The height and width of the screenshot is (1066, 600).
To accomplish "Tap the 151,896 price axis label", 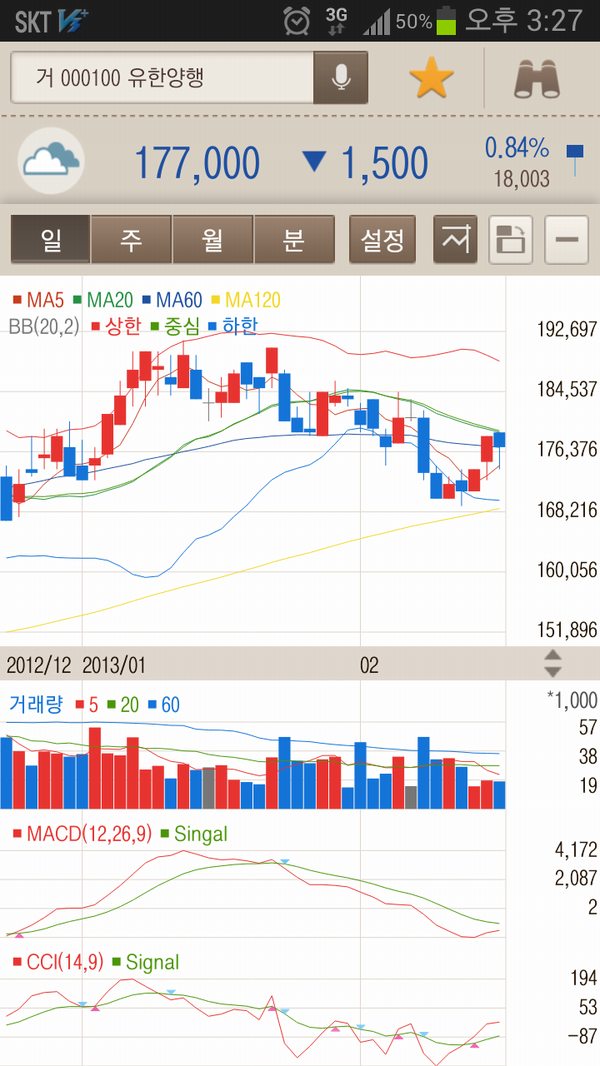I will pos(567,630).
